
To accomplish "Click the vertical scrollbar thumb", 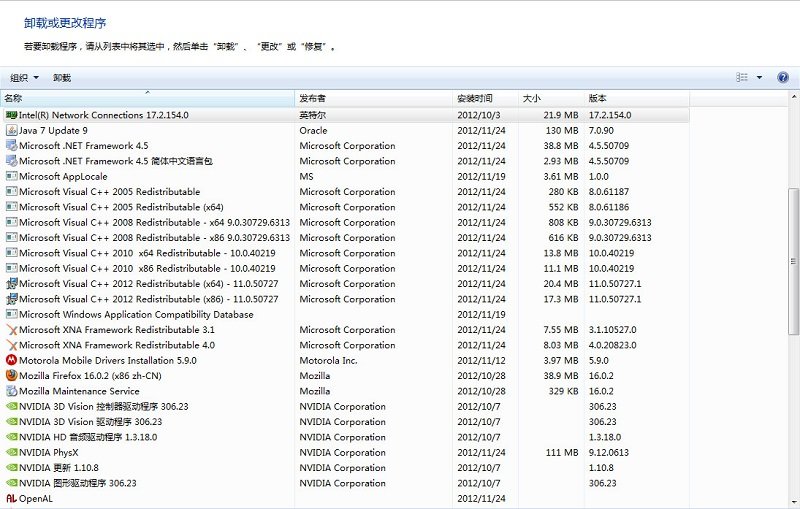I will point(793,261).
